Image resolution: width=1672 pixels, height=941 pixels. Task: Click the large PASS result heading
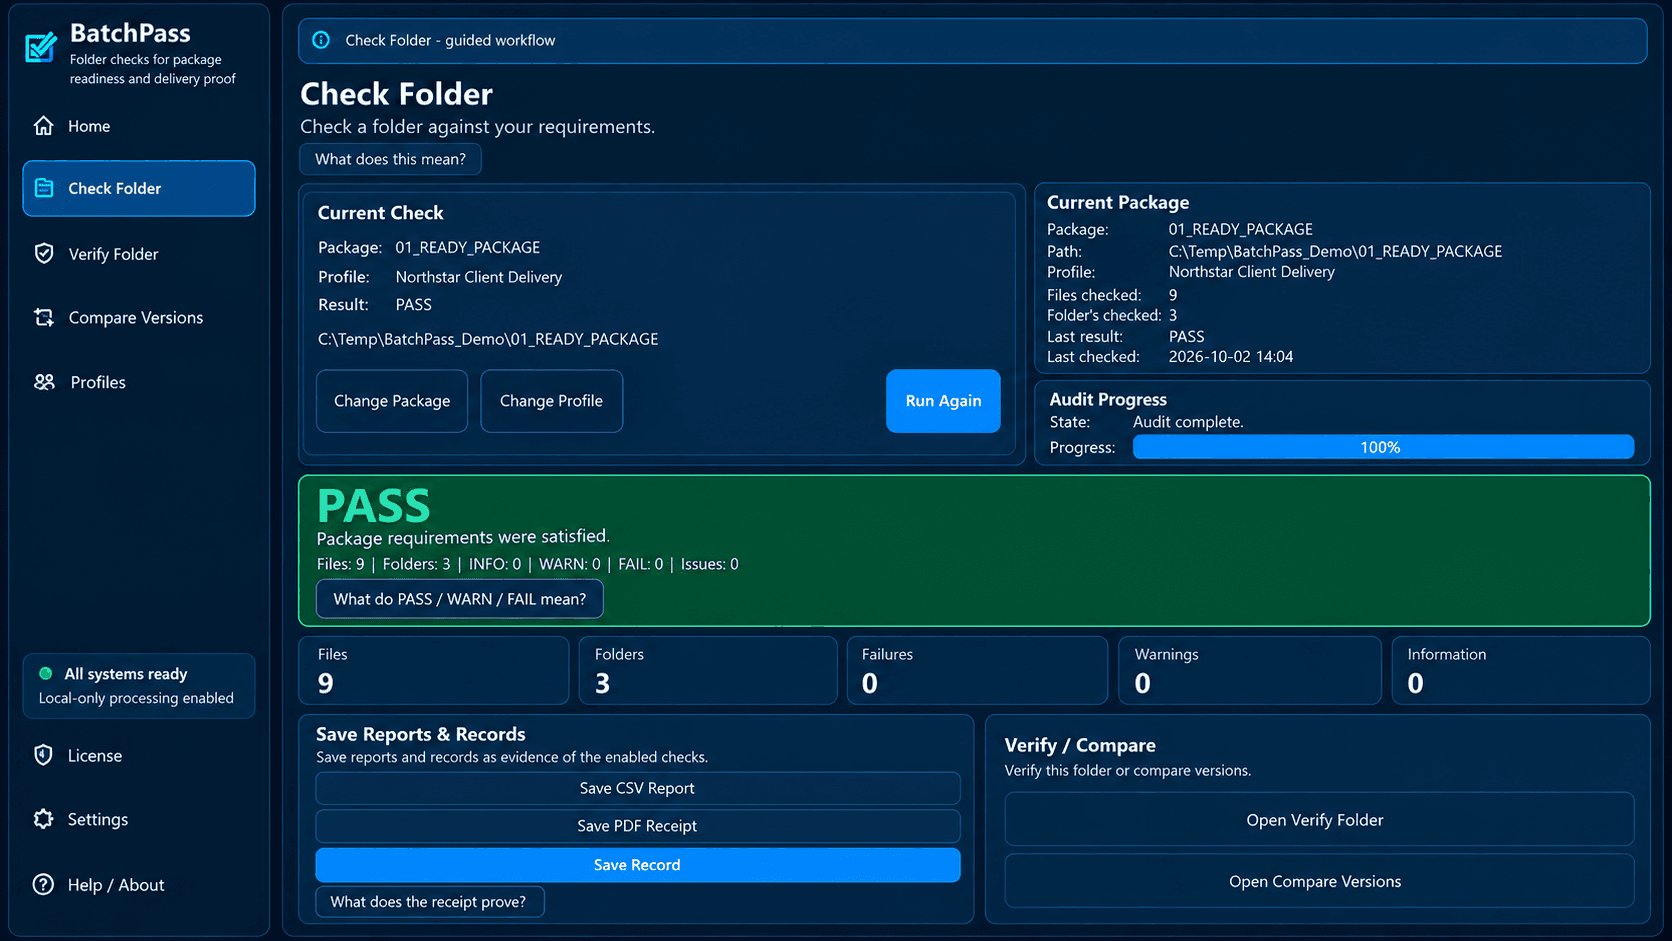pos(374,506)
